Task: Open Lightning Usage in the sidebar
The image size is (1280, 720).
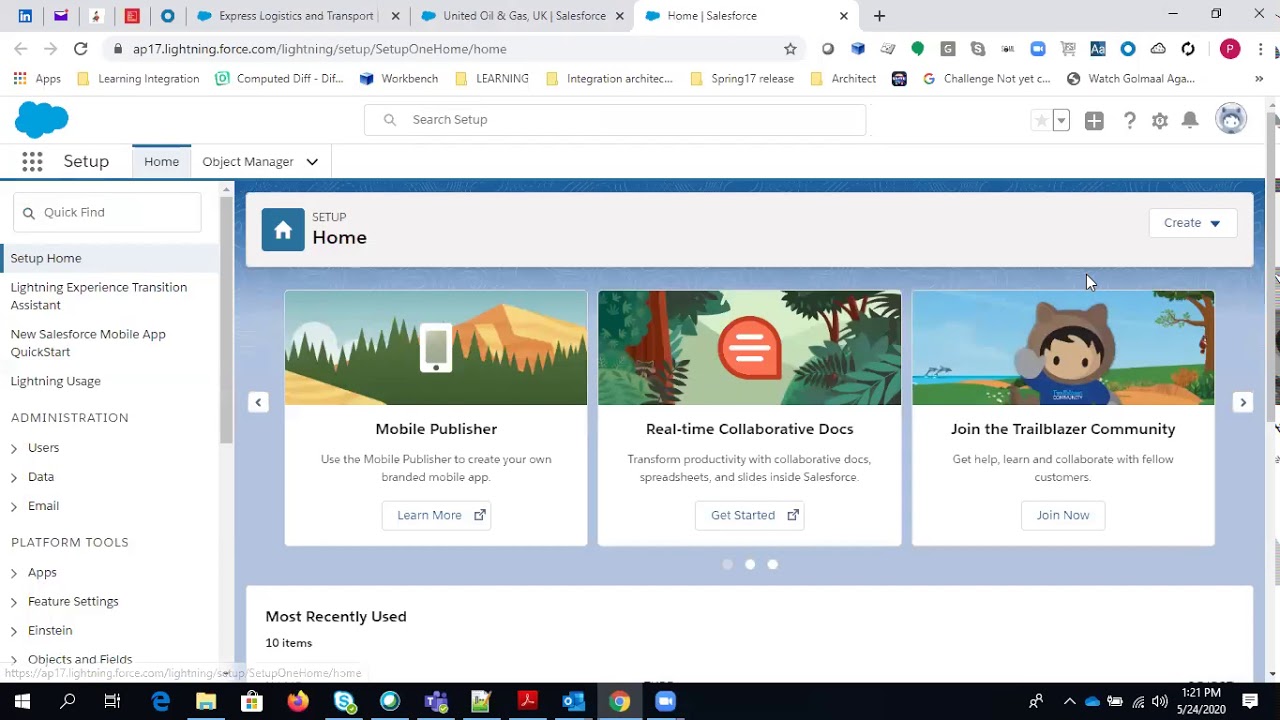Action: (x=56, y=381)
